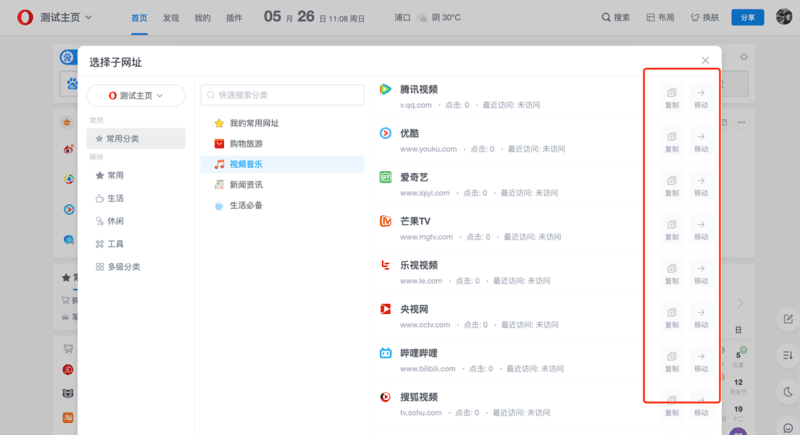Focus the 快速搜索分类 search field
800x435 pixels.
pos(283,95)
